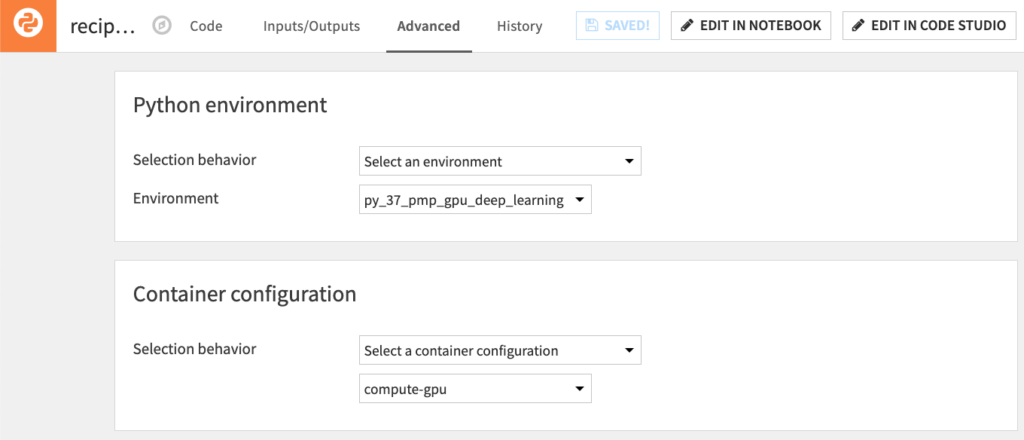Open the 'Select a container configuration' dropdown

point(499,351)
